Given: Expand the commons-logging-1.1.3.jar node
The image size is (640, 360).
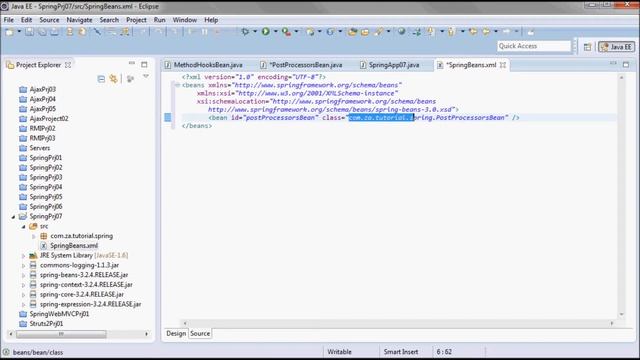Looking at the screenshot, I should (x=23, y=266).
